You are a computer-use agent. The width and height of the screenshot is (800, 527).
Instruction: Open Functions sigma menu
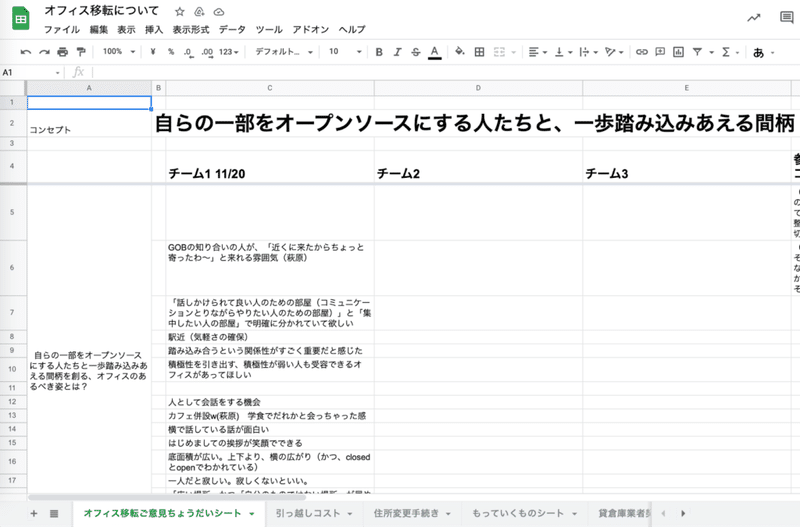[730, 52]
